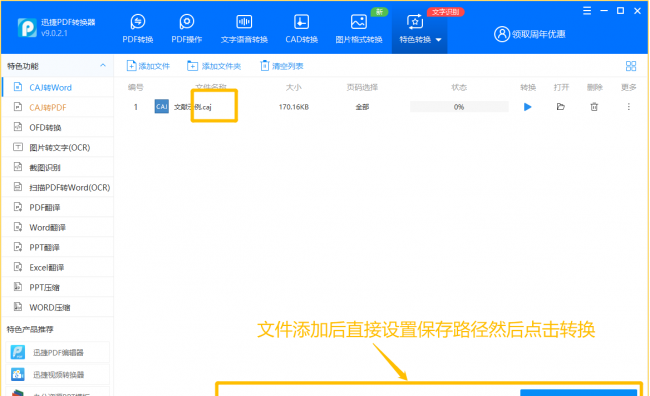Open the CAD转换 tab

coord(301,28)
